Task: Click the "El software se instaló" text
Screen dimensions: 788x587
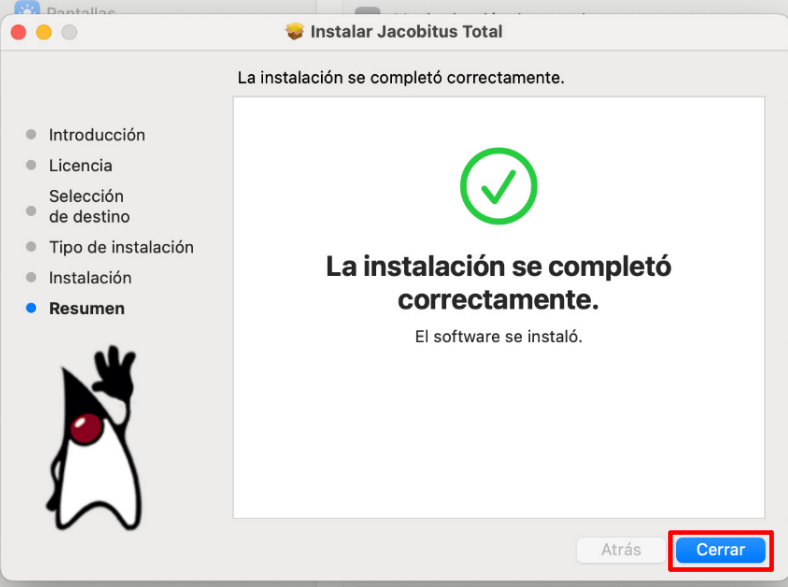Action: [x=498, y=337]
